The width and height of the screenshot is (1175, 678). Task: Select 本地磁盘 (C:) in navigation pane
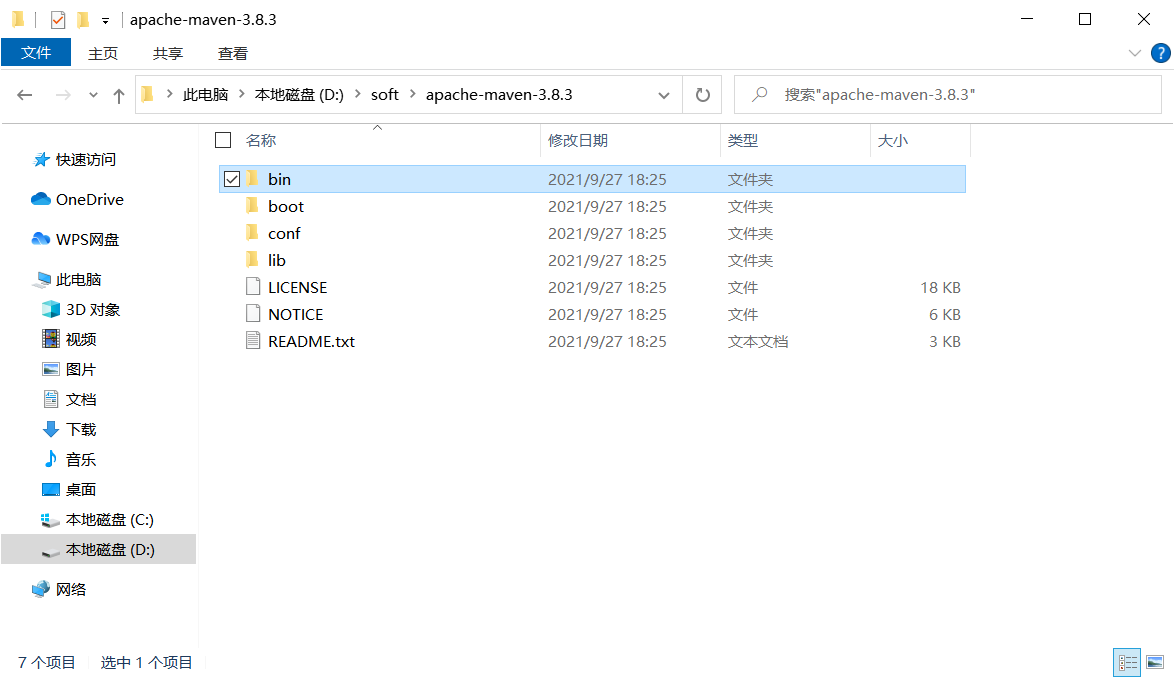point(109,519)
